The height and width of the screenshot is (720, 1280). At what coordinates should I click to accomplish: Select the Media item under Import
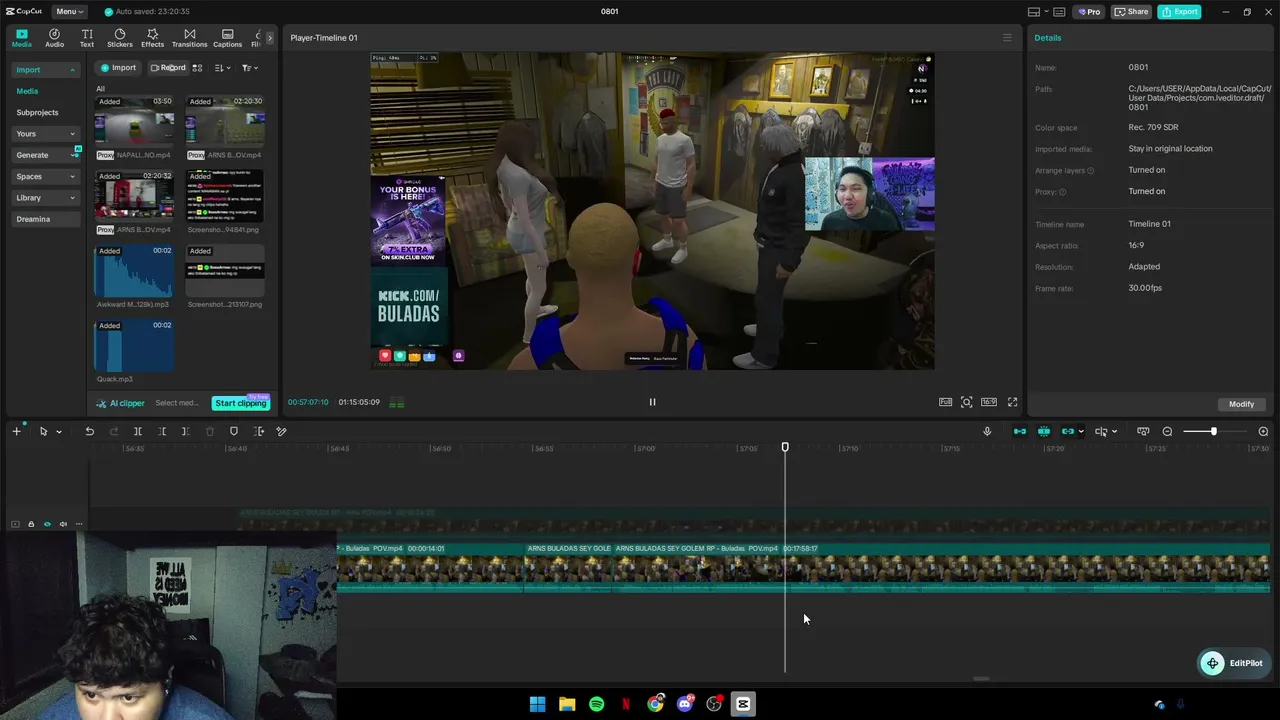point(27,91)
